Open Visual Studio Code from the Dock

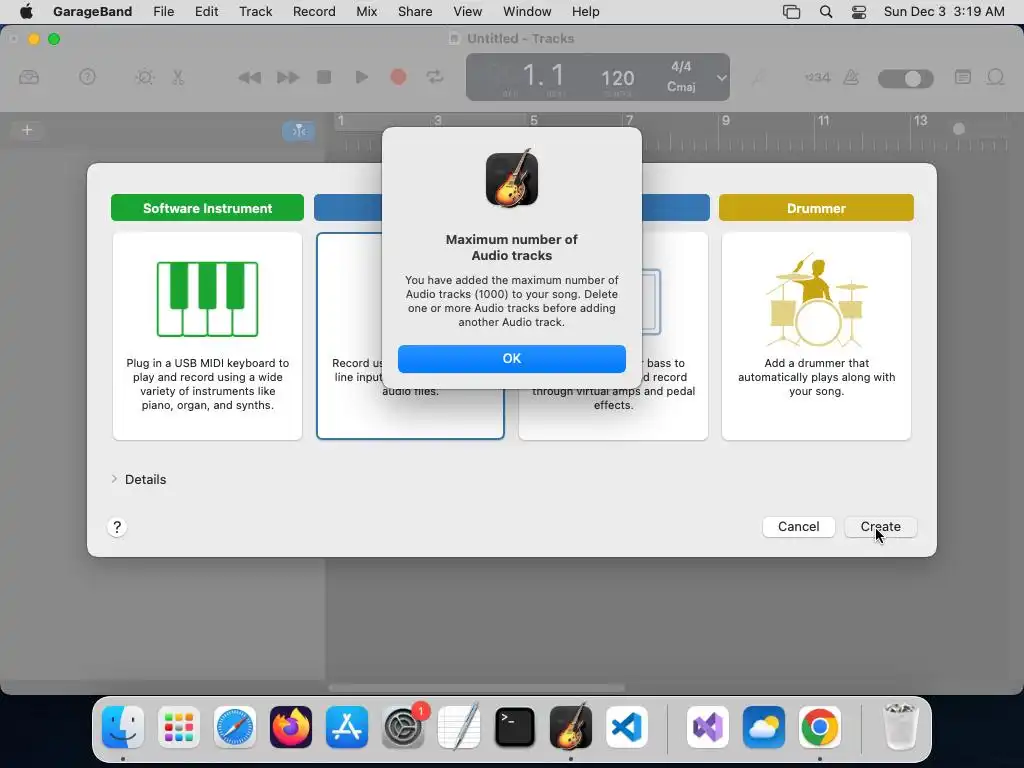tap(627, 727)
